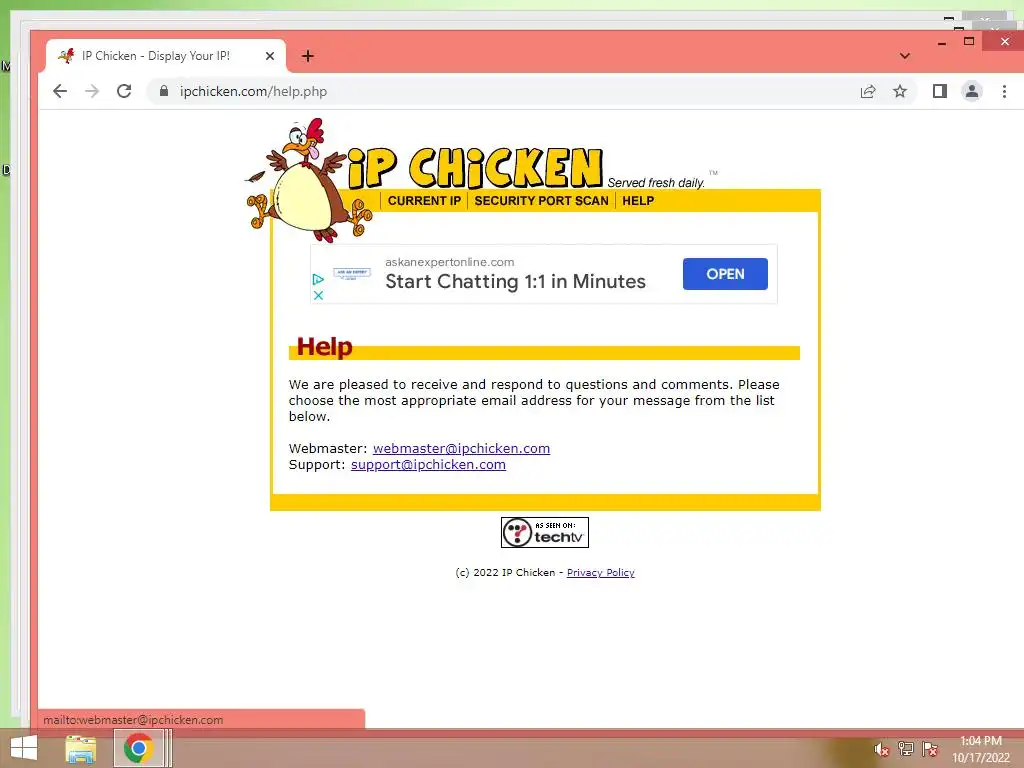1024x768 pixels.
Task: Click the browser forward arrow
Action: 92,91
